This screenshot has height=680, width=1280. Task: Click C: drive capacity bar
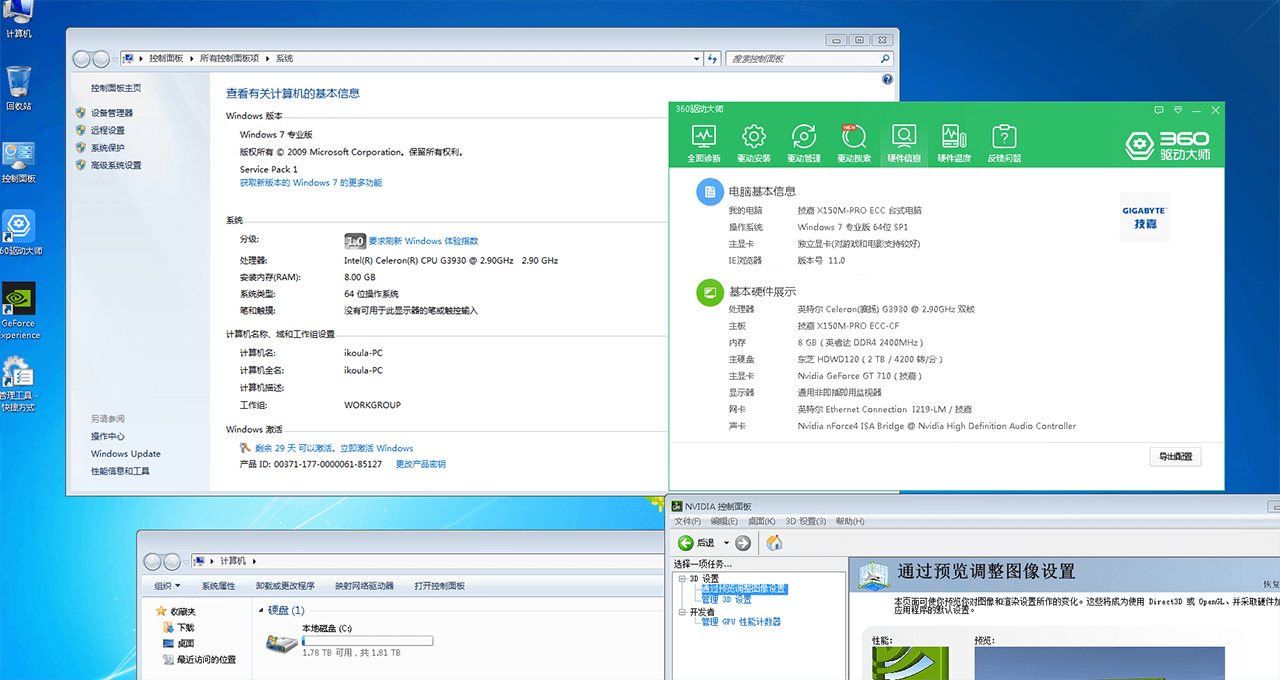[x=367, y=640]
